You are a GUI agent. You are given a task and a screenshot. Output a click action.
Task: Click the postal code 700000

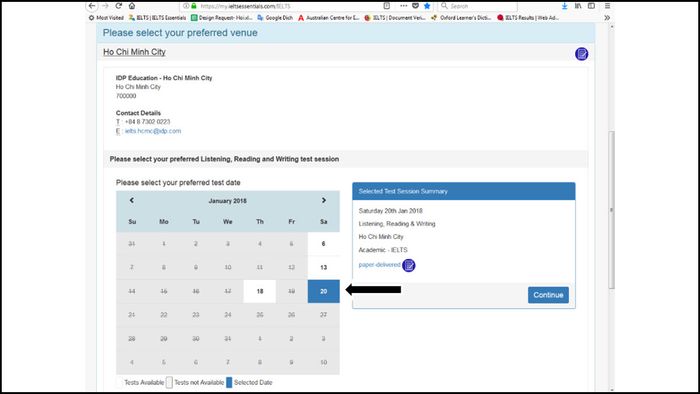coord(126,96)
